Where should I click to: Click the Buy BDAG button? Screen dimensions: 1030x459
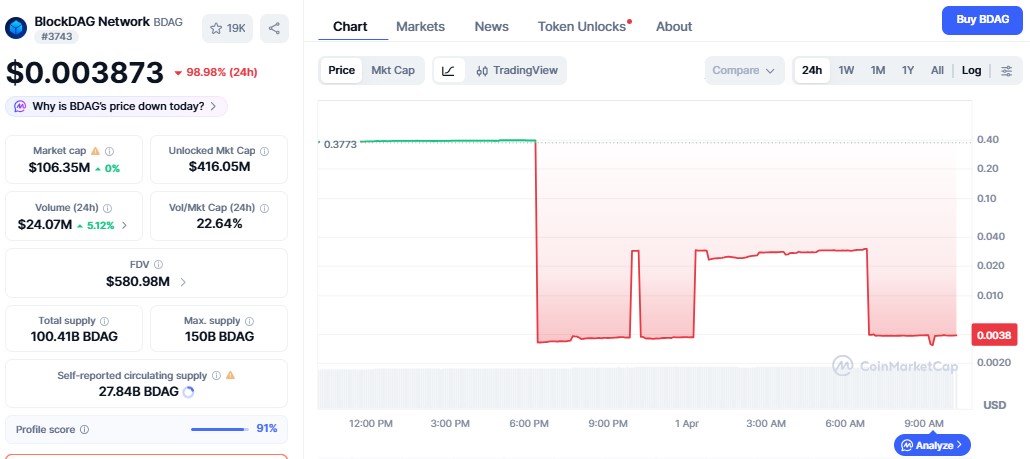pos(980,20)
